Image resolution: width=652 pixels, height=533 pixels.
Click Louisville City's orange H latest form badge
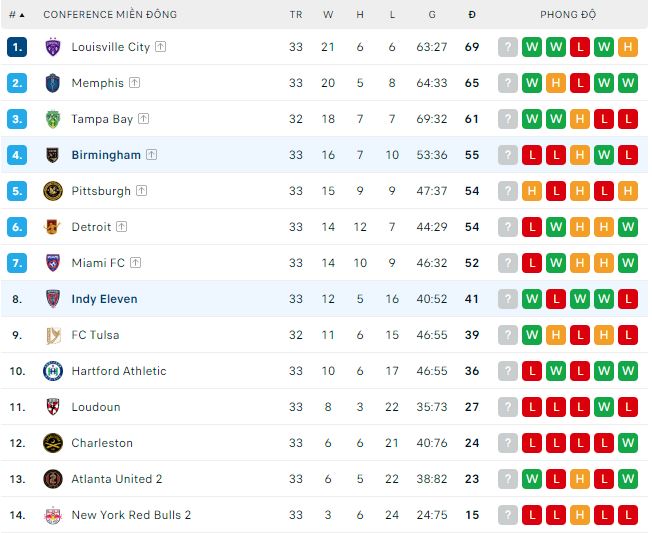[x=628, y=47]
